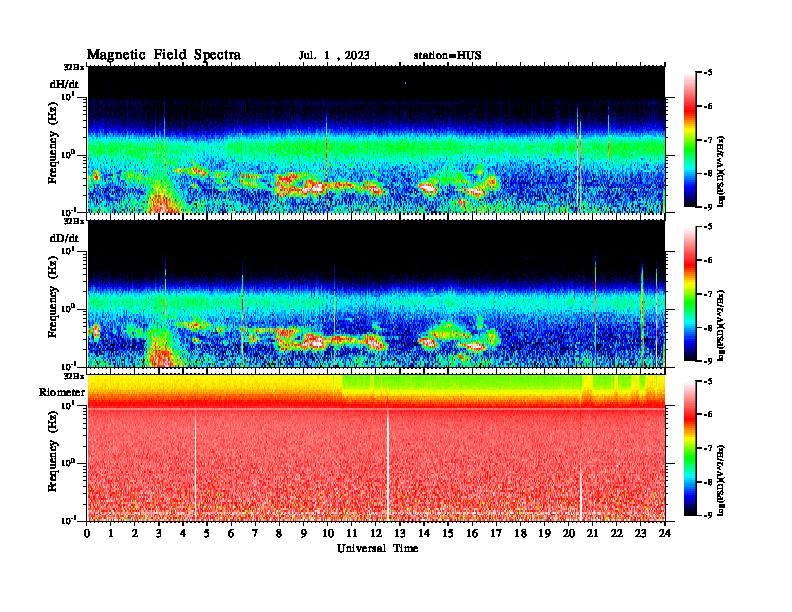The image size is (792, 612).
Task: Click hour "22" on the Universal Time axis
Action: click(x=616, y=533)
